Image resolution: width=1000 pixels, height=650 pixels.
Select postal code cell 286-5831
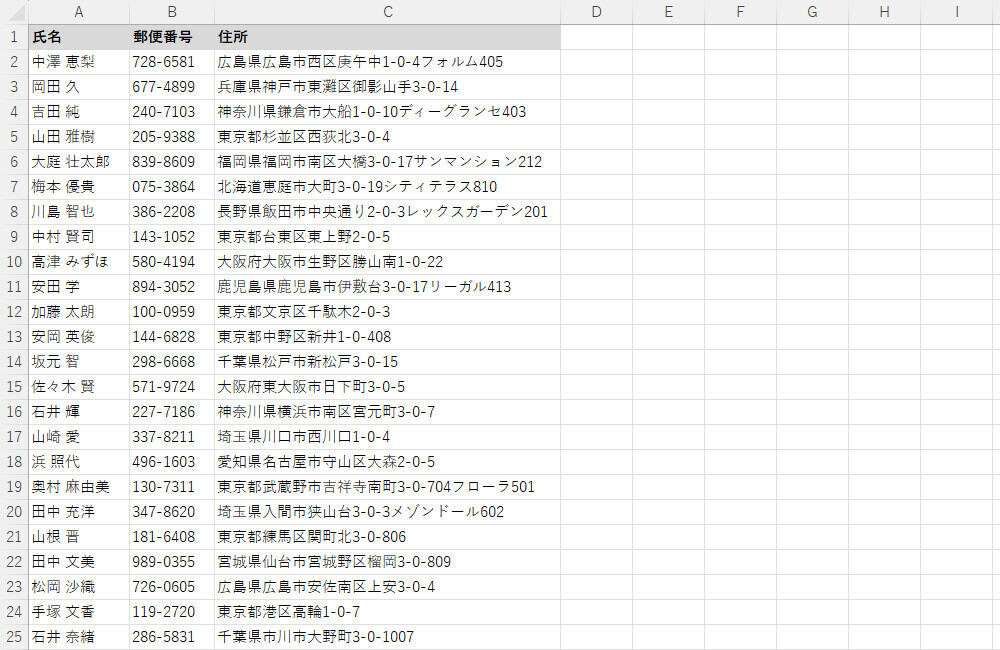[x=172, y=637]
